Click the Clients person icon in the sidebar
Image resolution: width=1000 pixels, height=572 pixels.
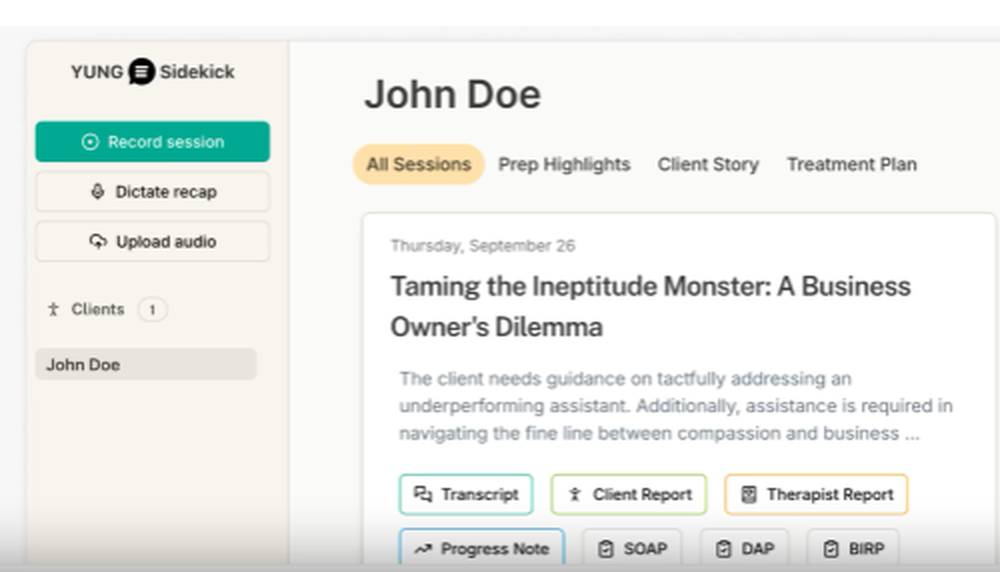pyautogui.click(x=53, y=309)
